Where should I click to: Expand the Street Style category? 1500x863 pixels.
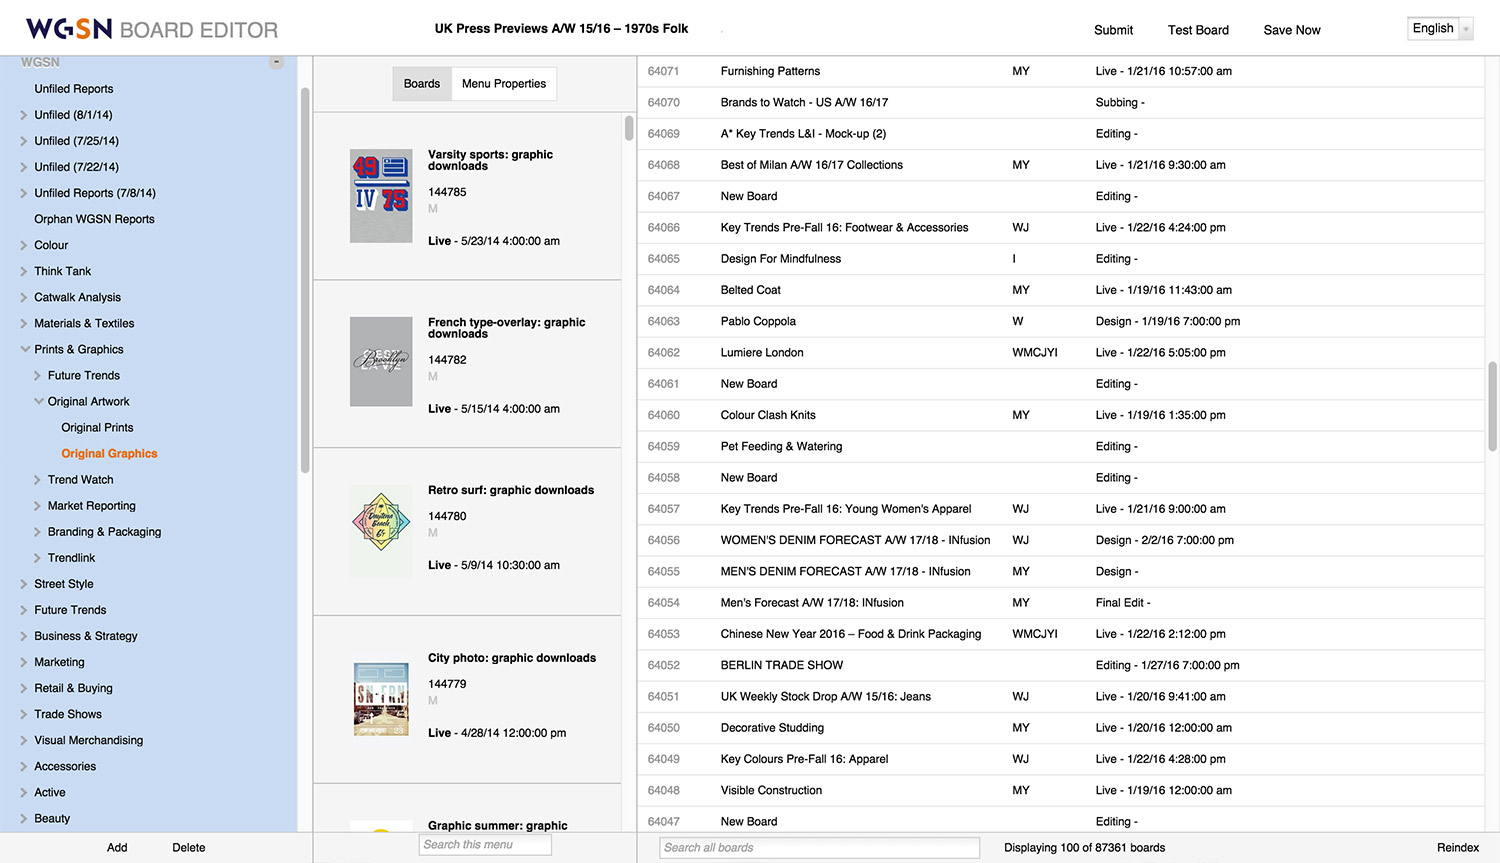24,584
